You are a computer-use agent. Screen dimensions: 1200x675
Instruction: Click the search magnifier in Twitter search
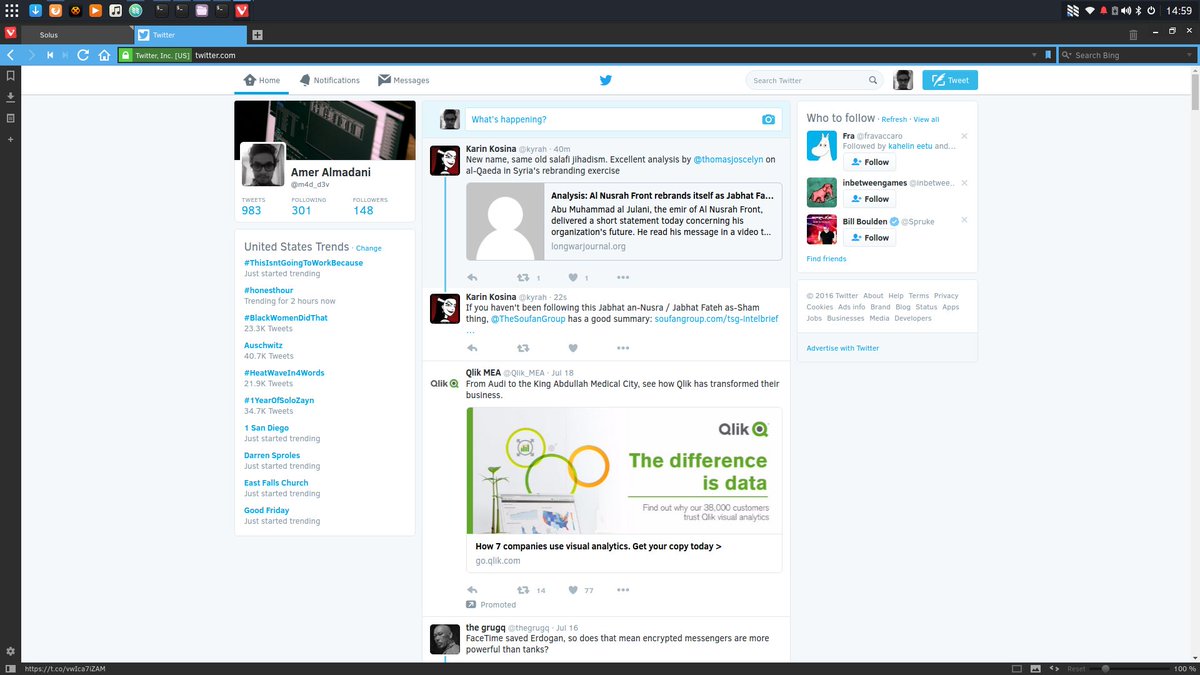click(872, 80)
